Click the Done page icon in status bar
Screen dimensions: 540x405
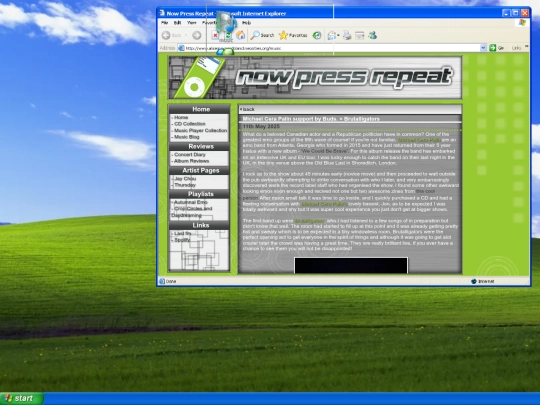[162, 281]
